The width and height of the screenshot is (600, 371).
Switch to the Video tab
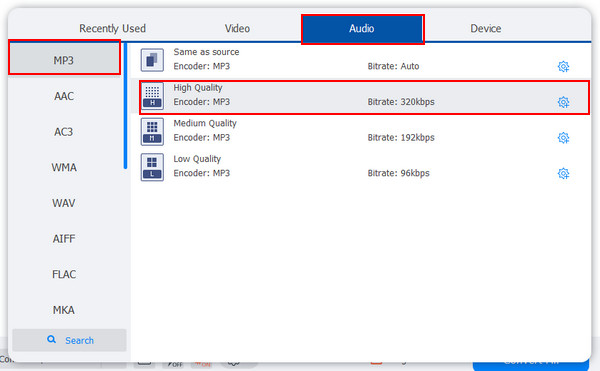coord(237,29)
